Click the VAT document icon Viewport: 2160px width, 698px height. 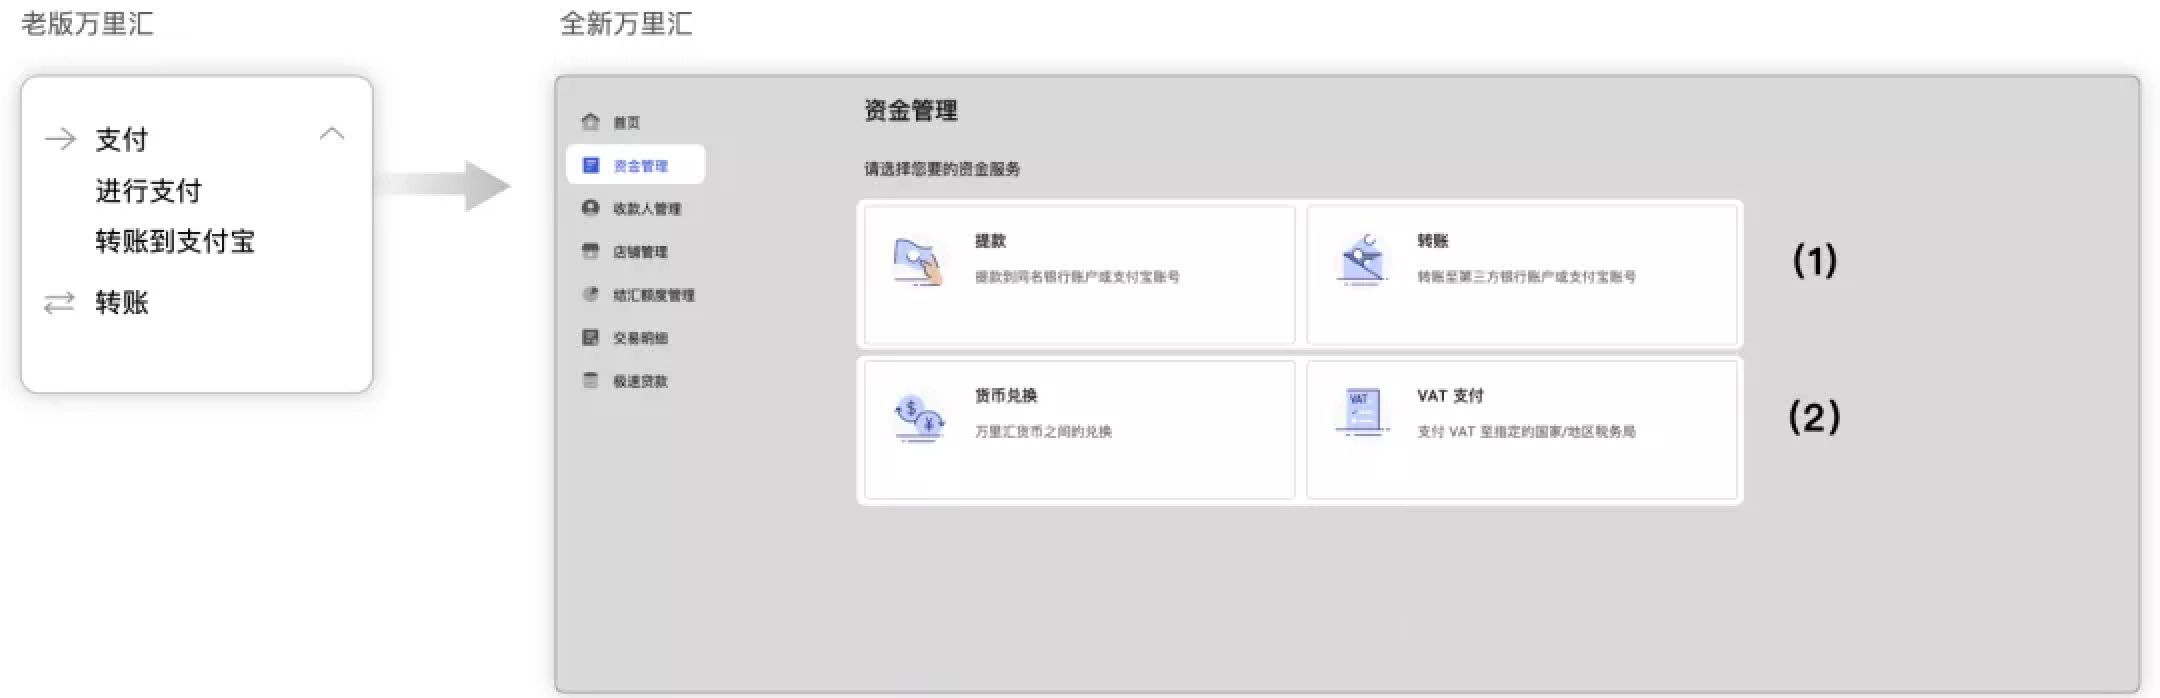tap(1362, 414)
